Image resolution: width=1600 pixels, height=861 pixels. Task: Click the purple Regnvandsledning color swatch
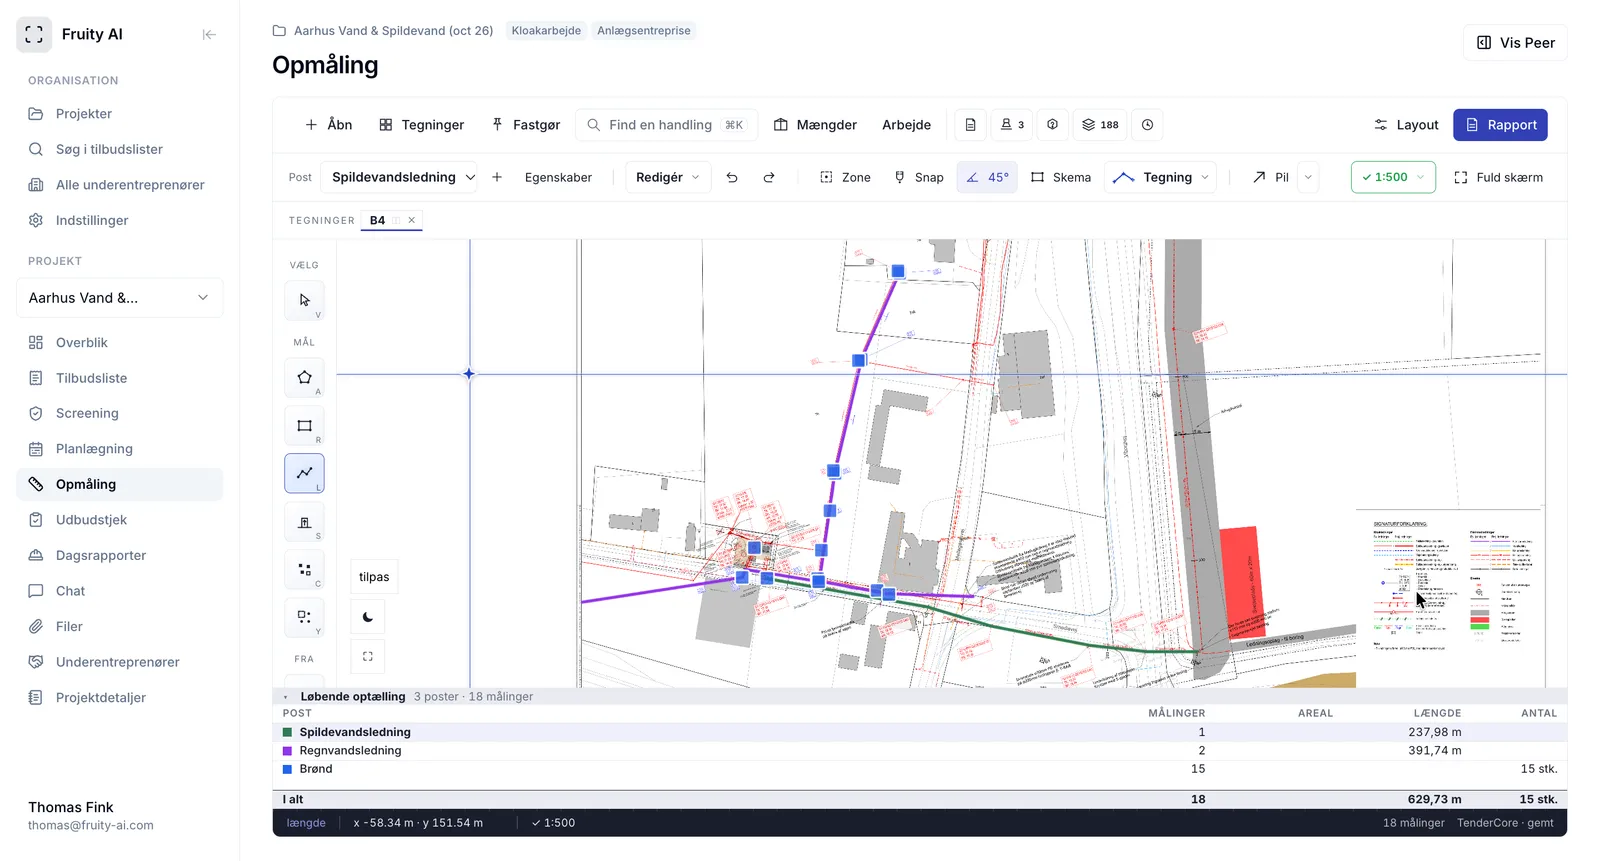point(288,751)
